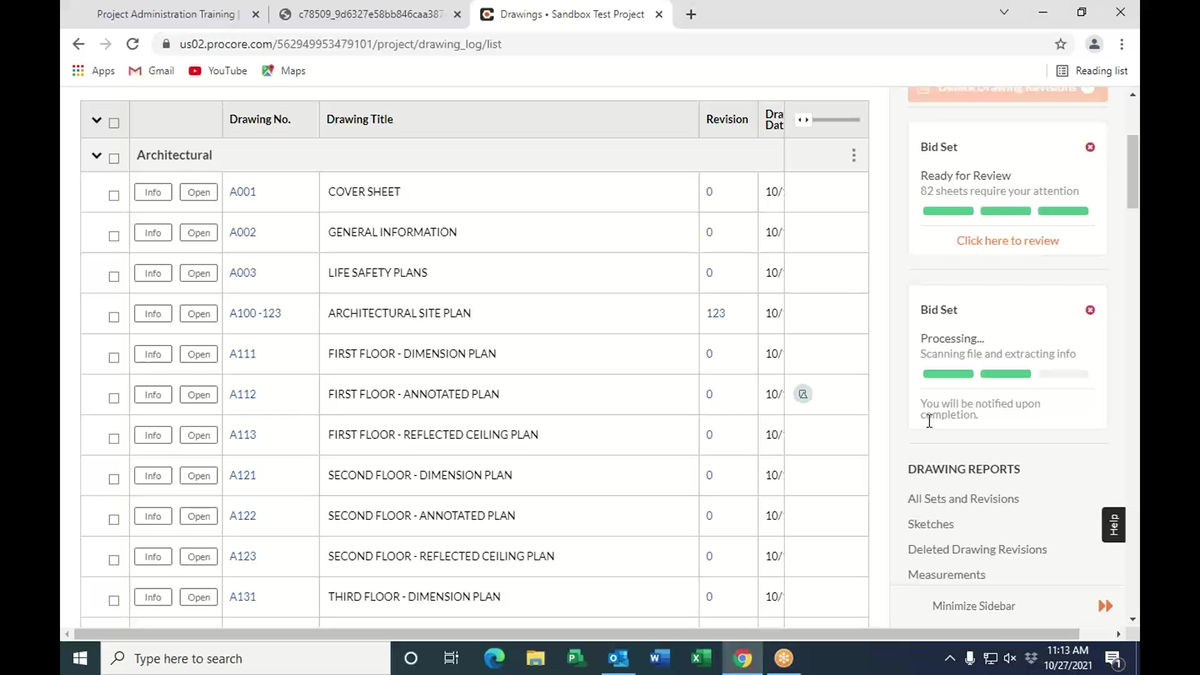The image size is (1200, 675).
Task: Open the YouTube bookmark
Action: 217,71
